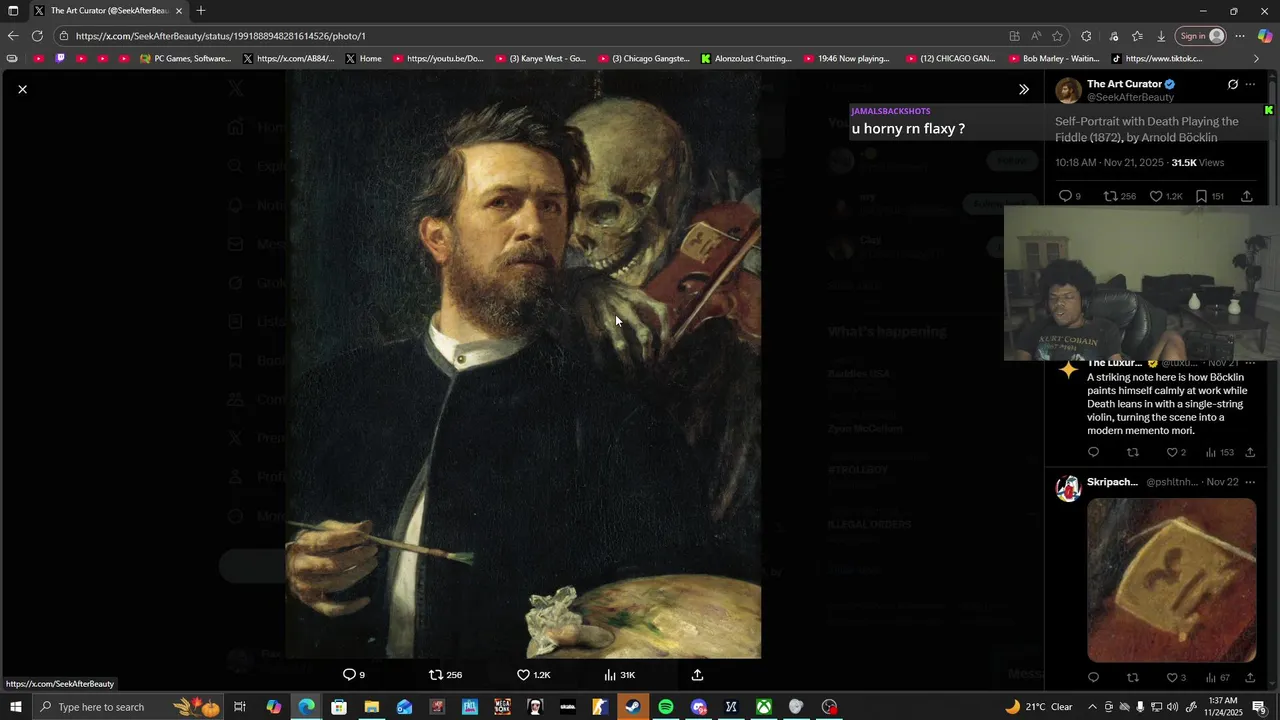The width and height of the screenshot is (1280, 720).
Task: Open a new browser tab
Action: [201, 11]
